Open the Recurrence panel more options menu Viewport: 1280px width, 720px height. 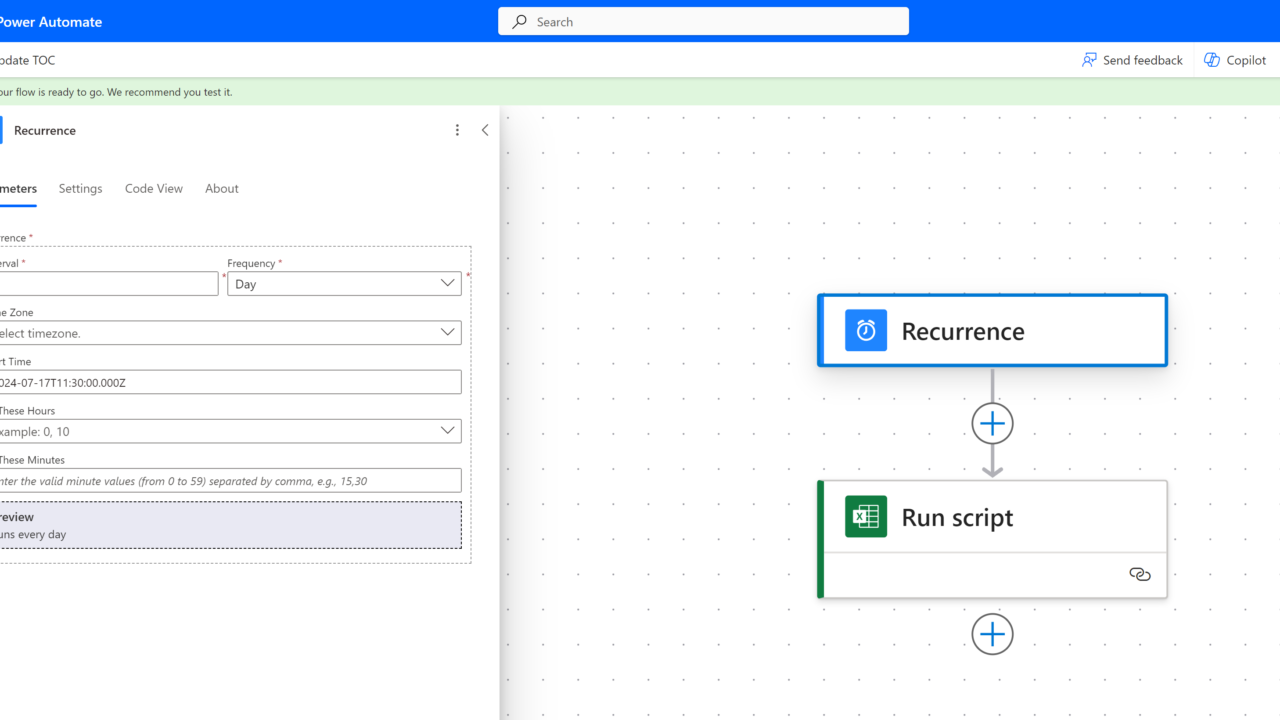point(457,130)
